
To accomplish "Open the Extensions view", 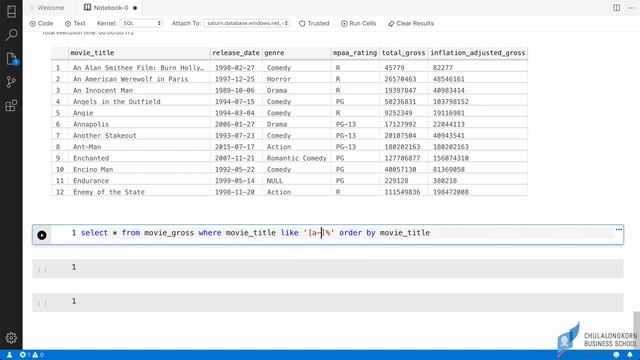I will pyautogui.click(x=11, y=106).
